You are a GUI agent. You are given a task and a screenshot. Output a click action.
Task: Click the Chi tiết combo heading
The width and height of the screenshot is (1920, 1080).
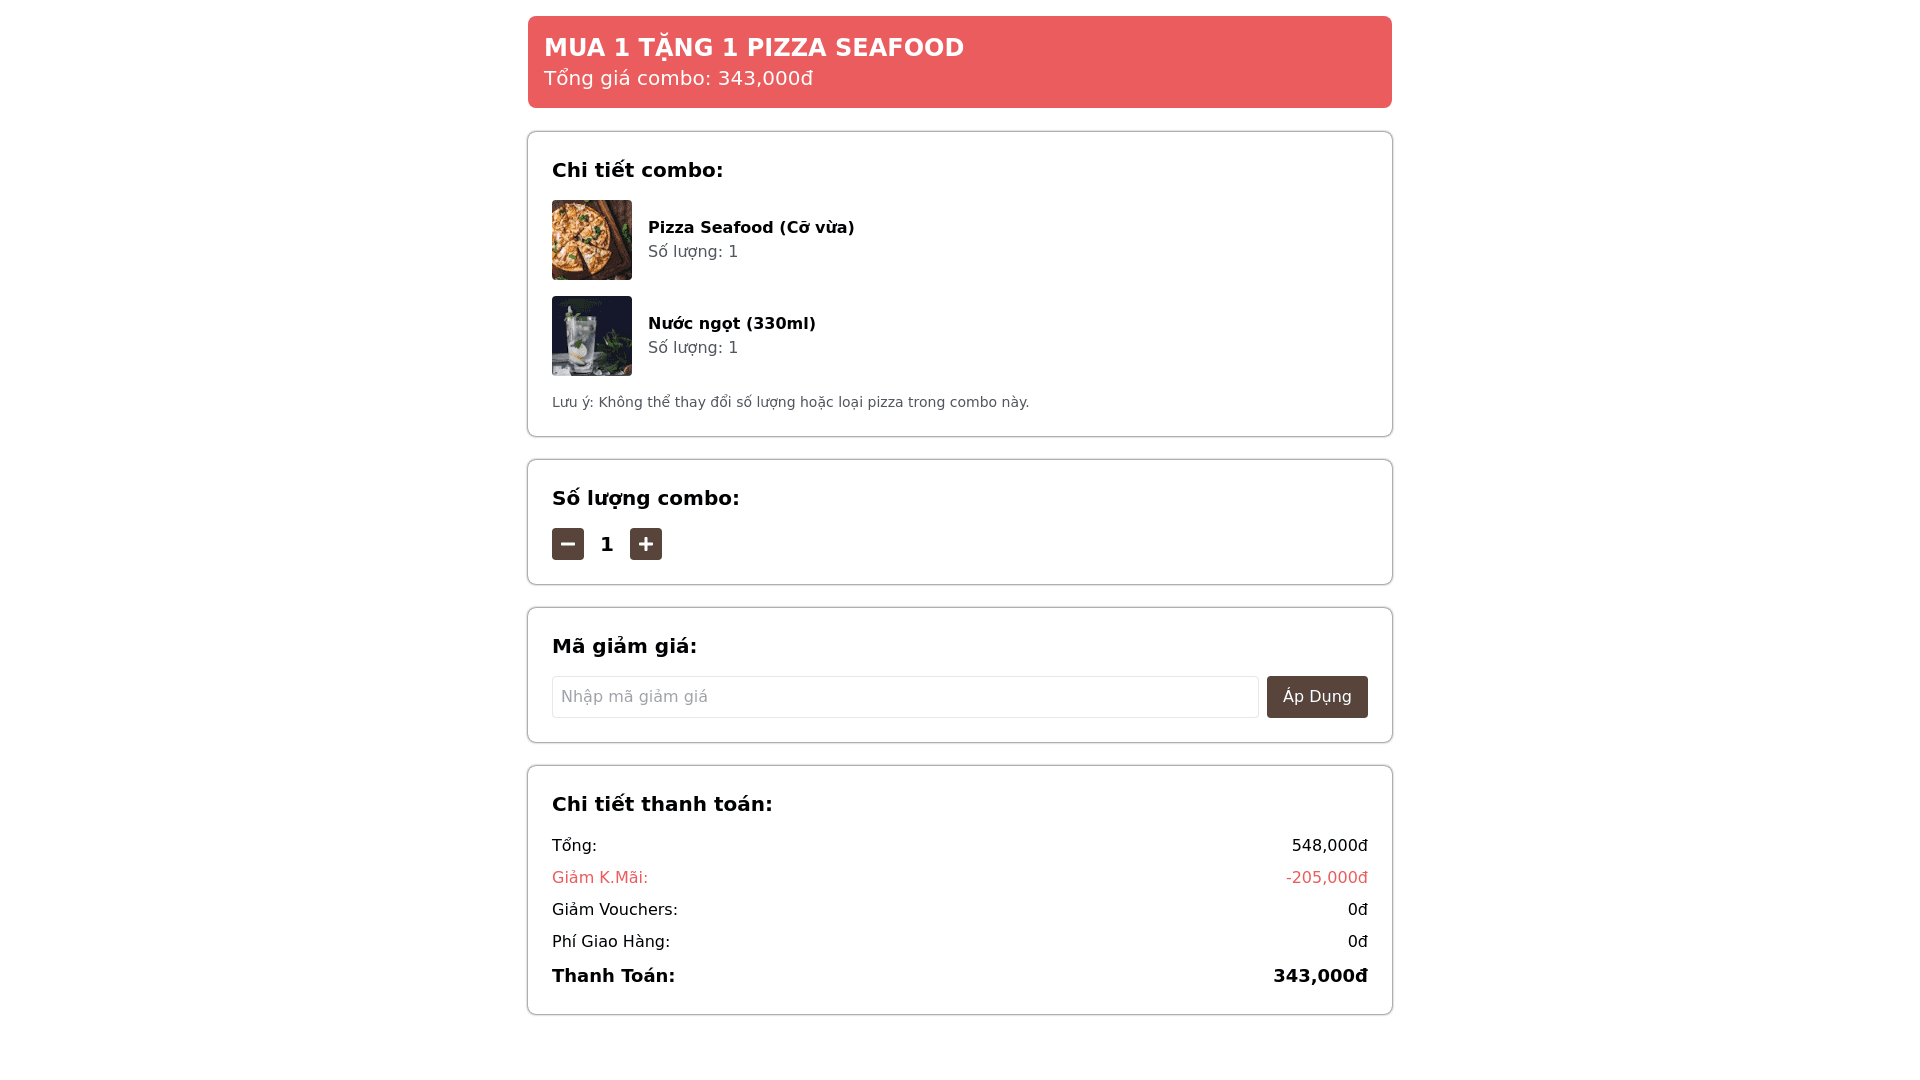point(637,170)
